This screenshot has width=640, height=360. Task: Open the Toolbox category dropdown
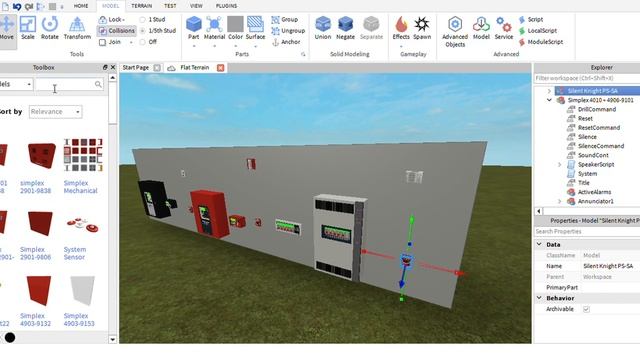point(16,84)
